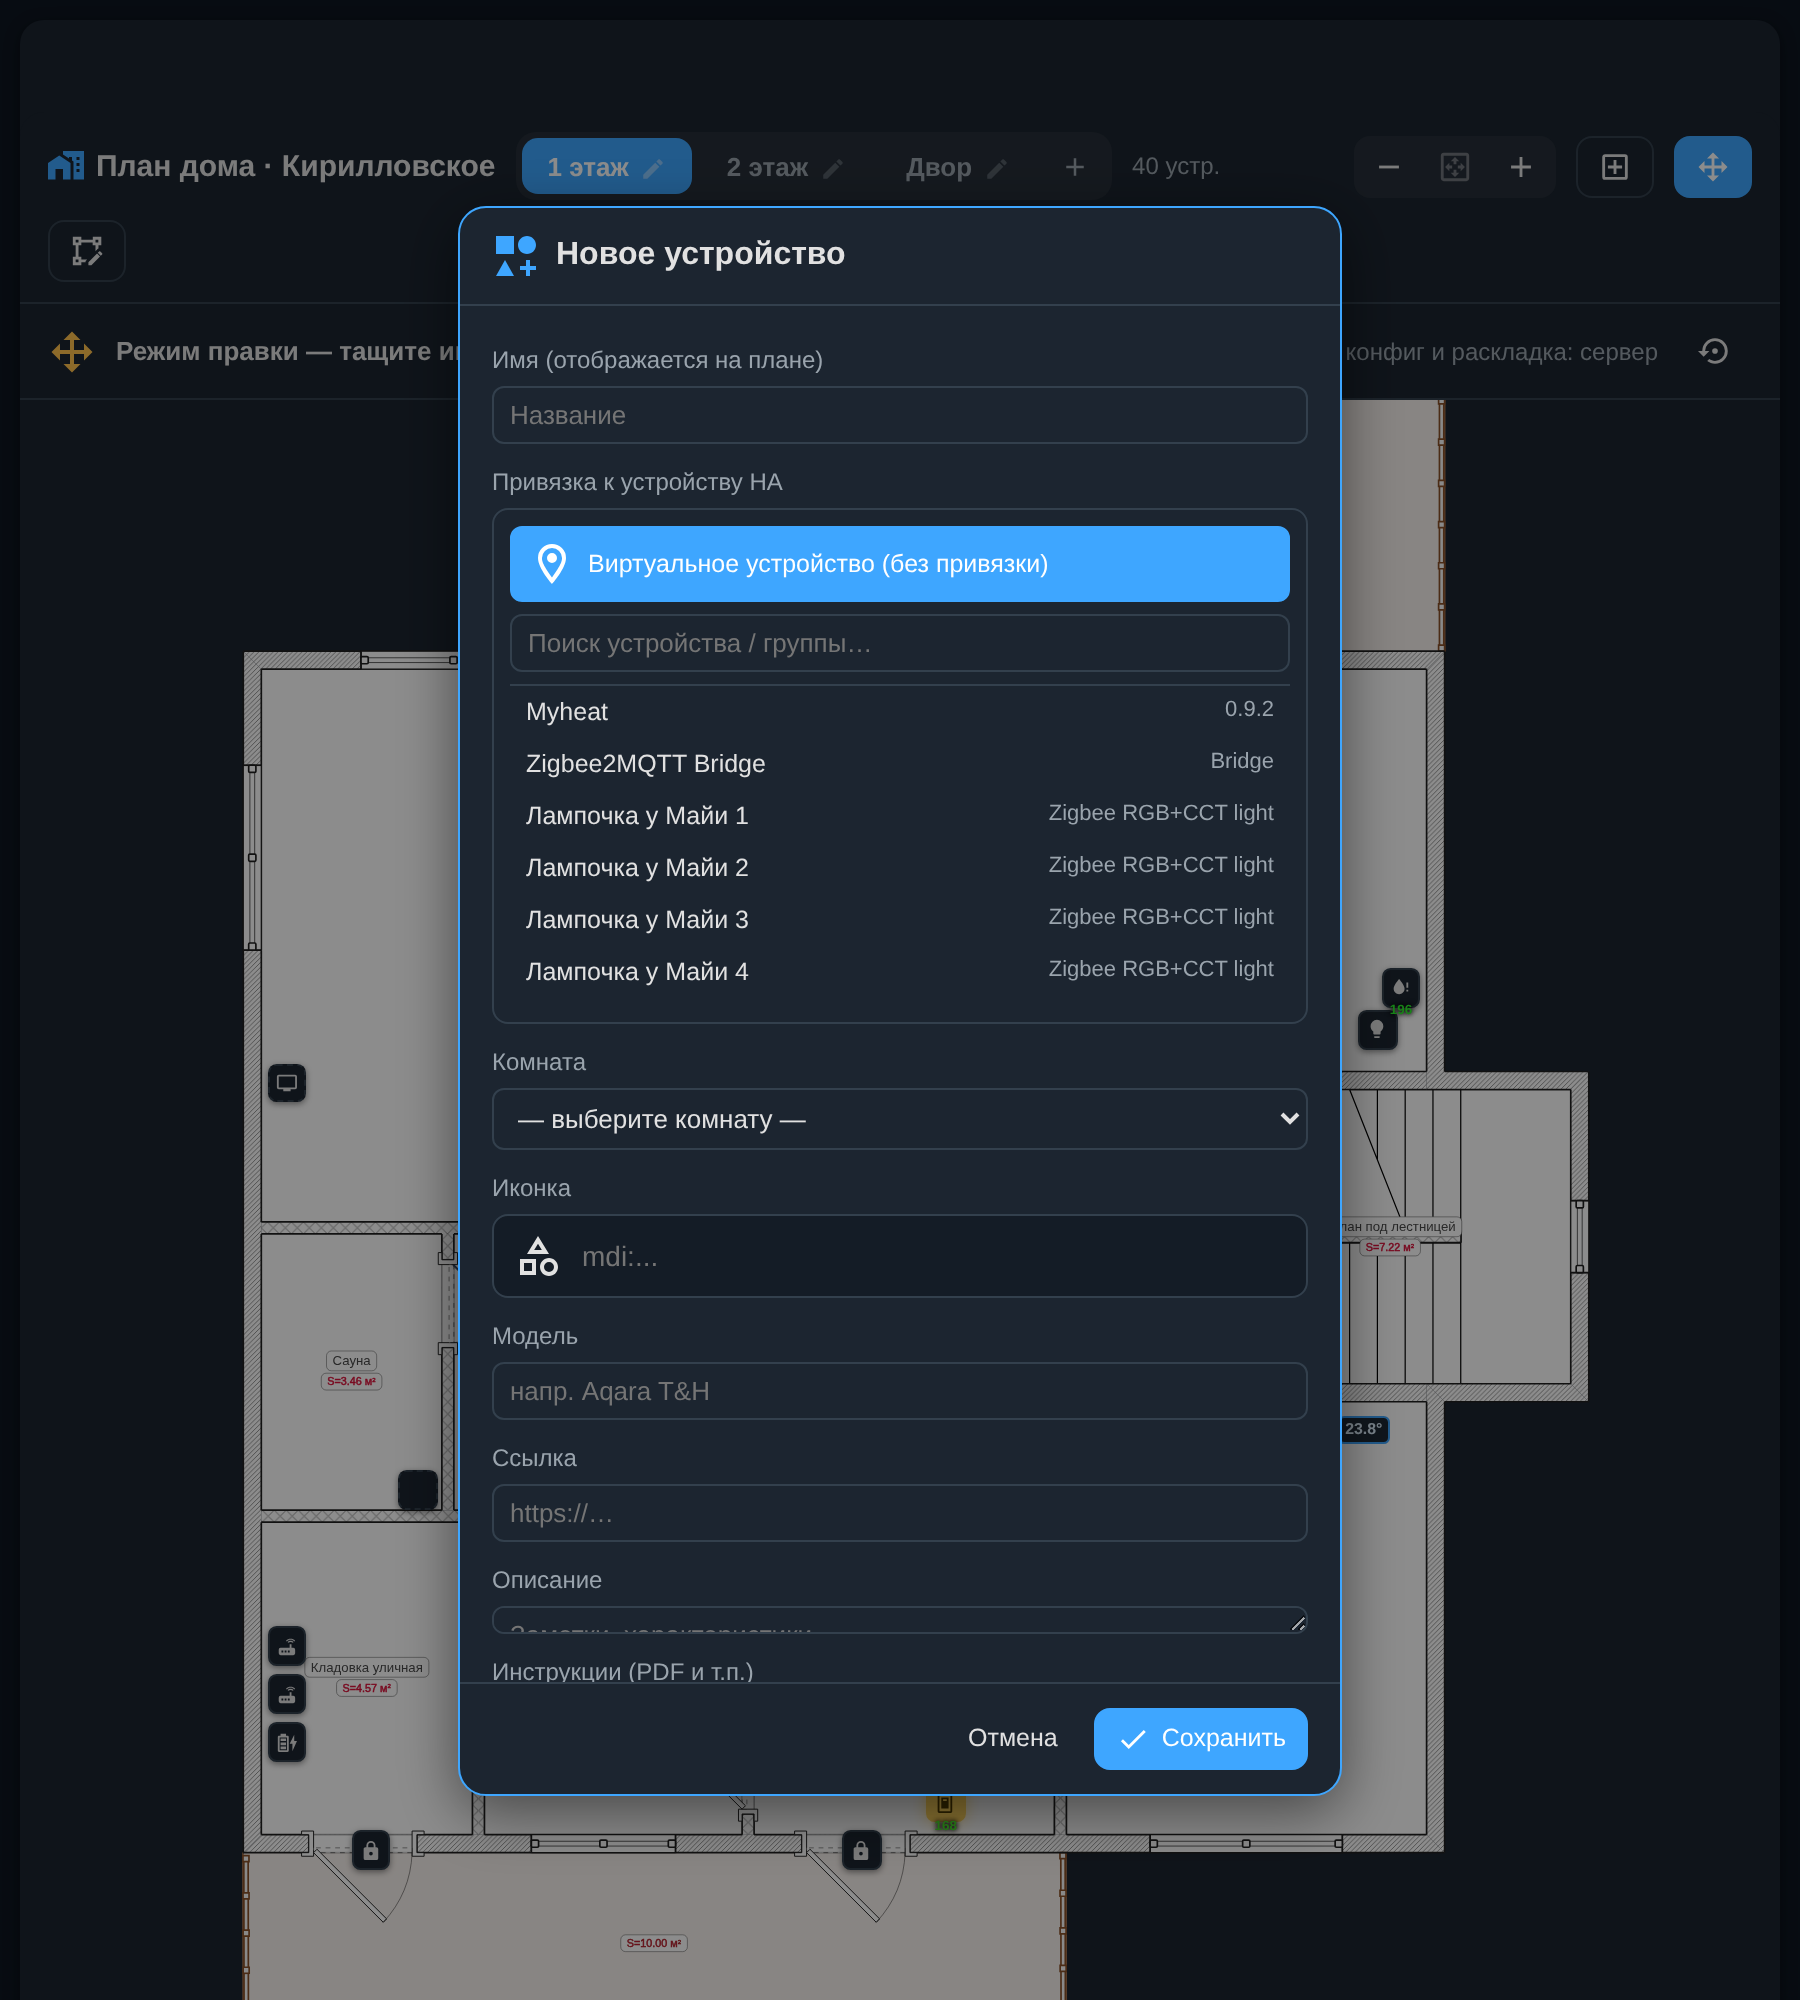
Task: Click the fit-to-screen zoom icon
Action: pyautogui.click(x=1454, y=167)
